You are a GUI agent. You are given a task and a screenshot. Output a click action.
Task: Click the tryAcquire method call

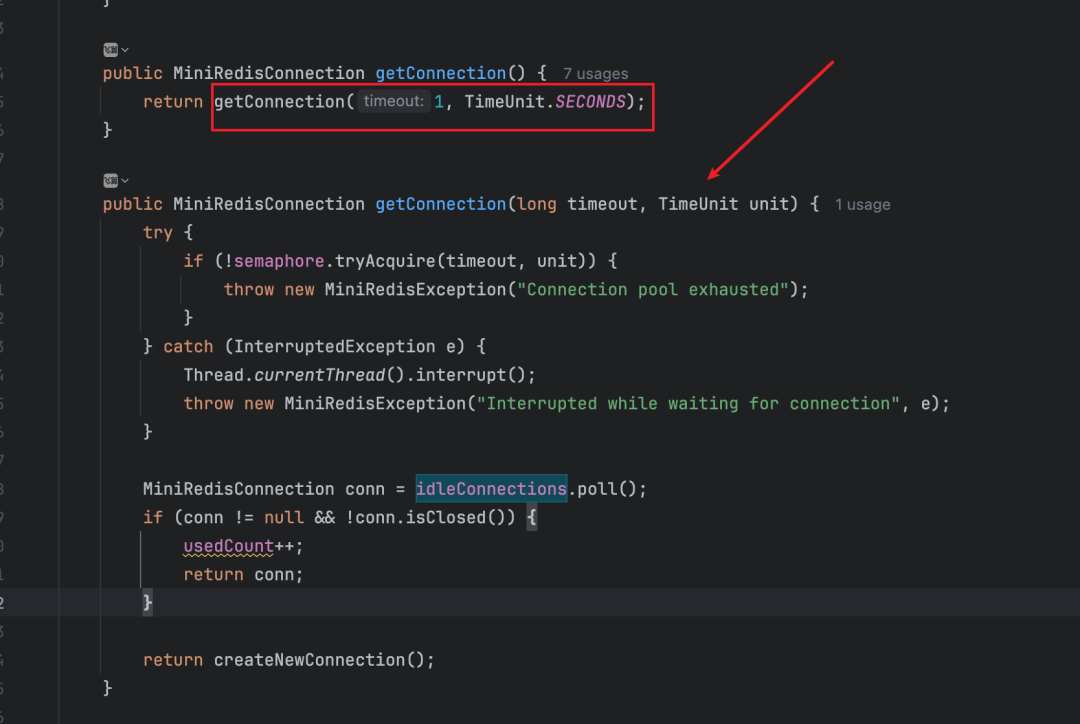[385, 261]
